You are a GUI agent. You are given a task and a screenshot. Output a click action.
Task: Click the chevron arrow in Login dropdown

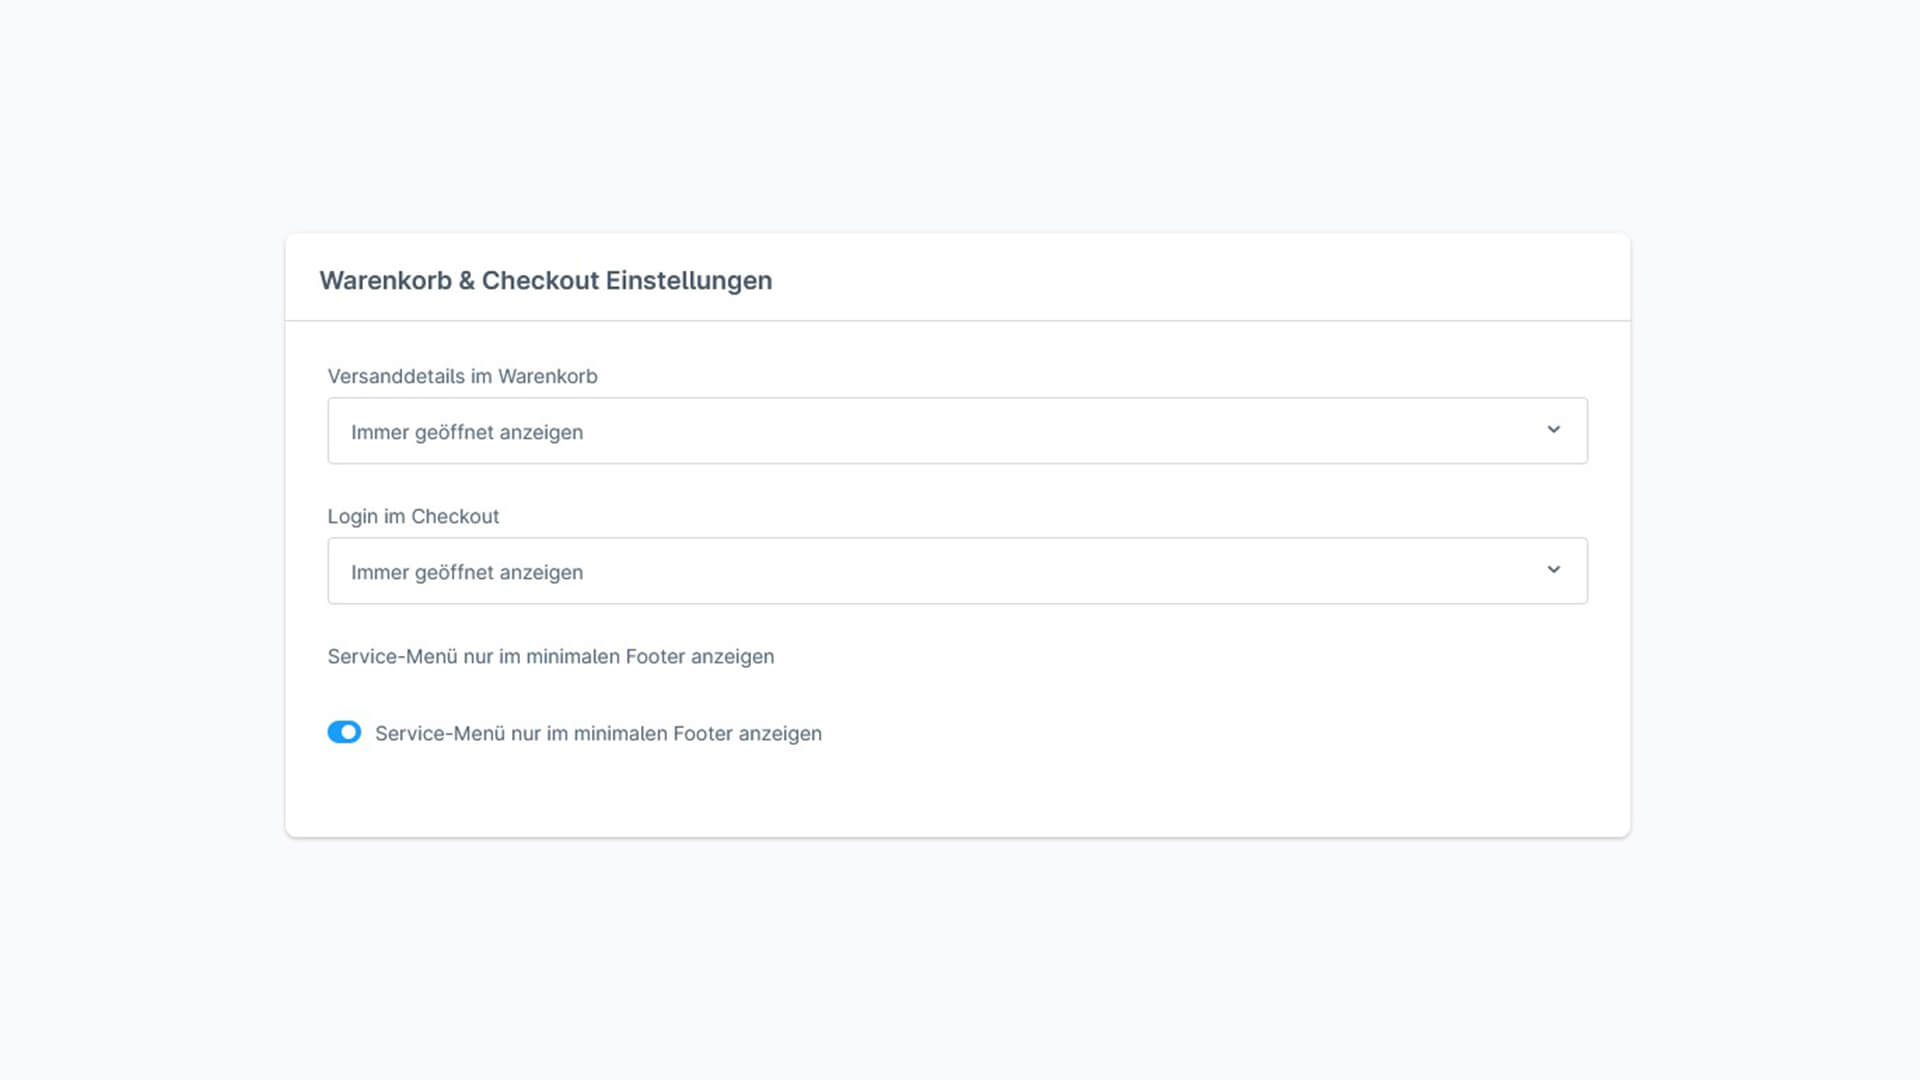click(1553, 570)
